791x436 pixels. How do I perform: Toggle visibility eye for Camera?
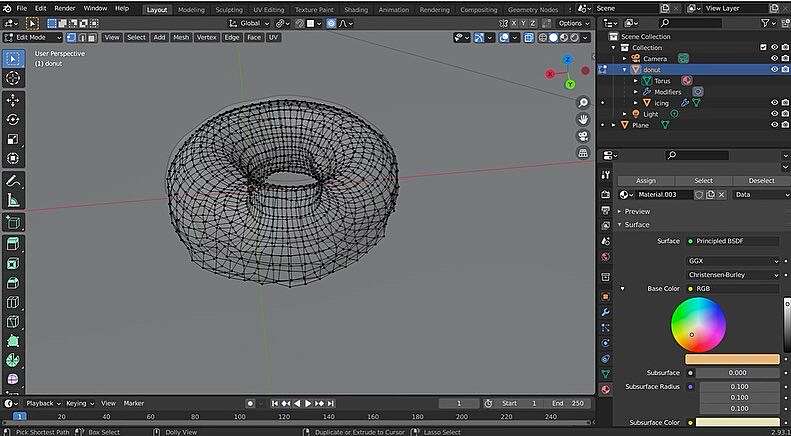pyautogui.click(x=774, y=59)
